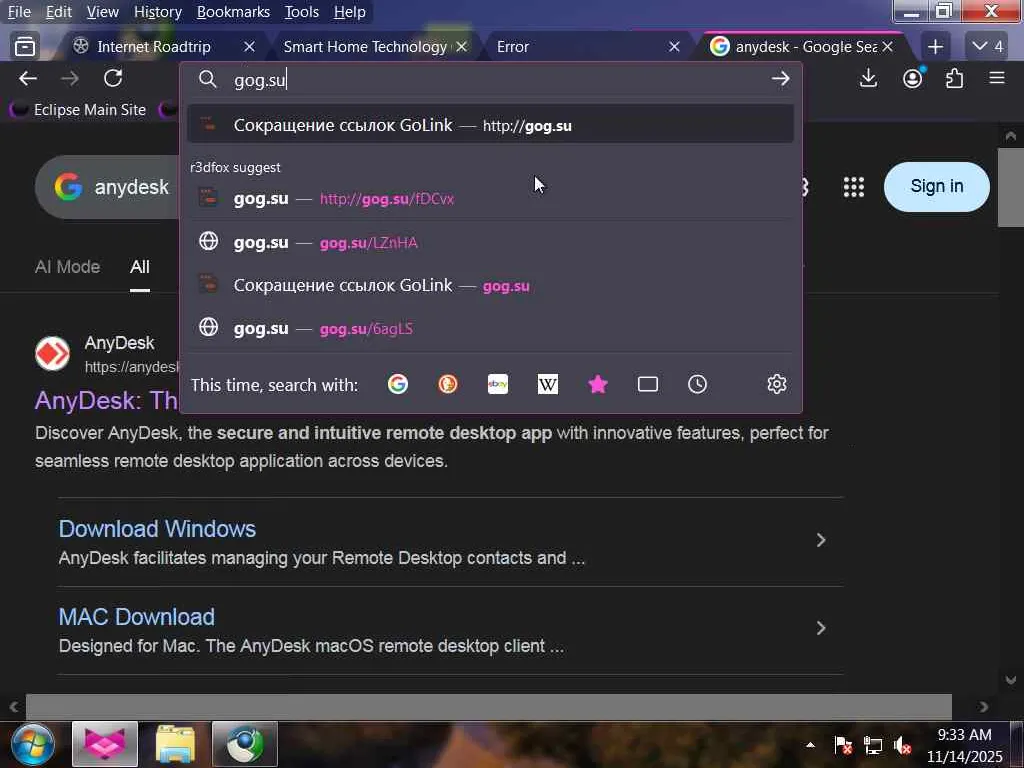Switch to Google AI Mode
The image size is (1024, 768).
[67, 266]
